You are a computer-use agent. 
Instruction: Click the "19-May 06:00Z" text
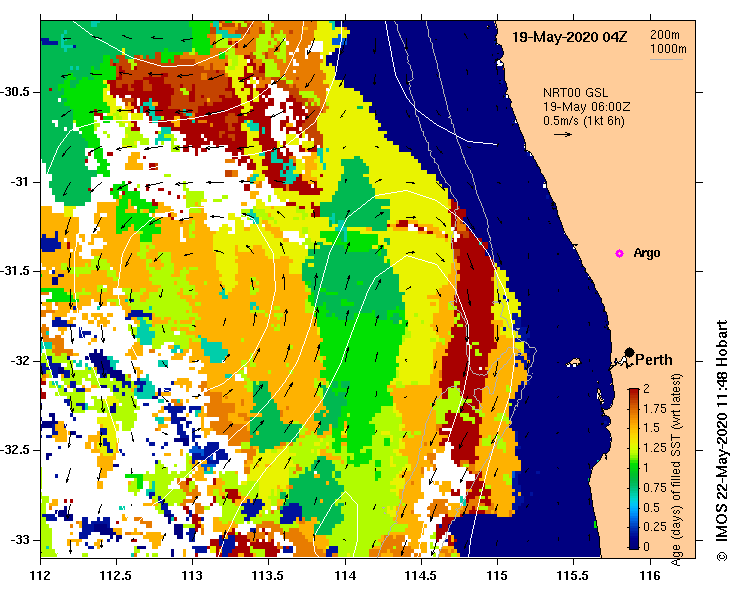(587, 107)
